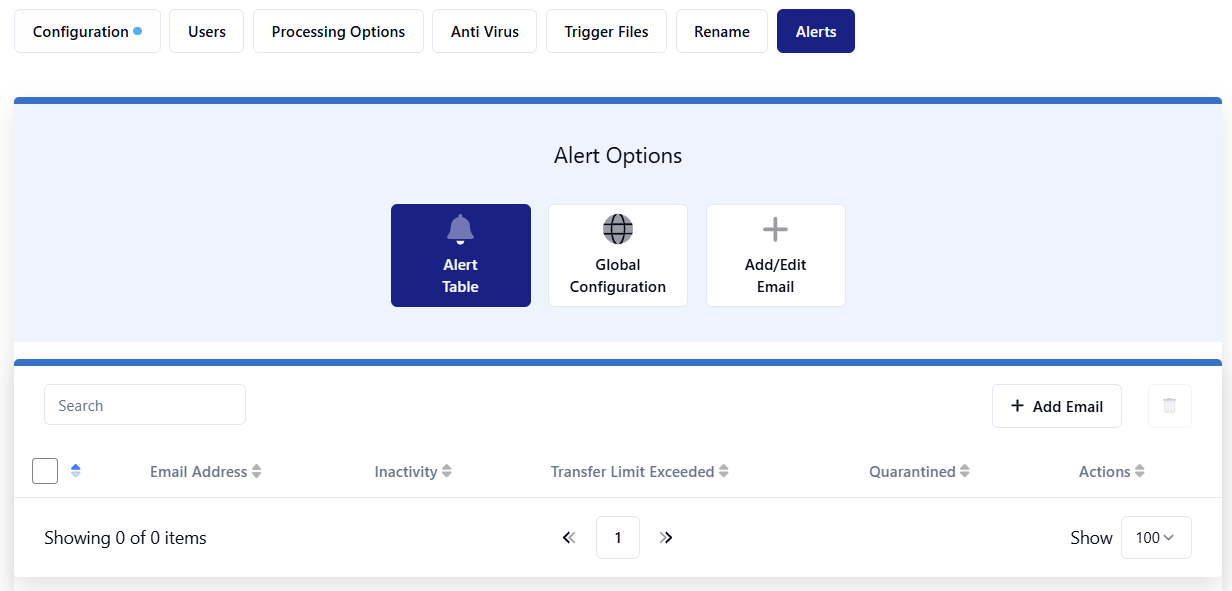Select the Trigger Files tab

pyautogui.click(x=606, y=32)
